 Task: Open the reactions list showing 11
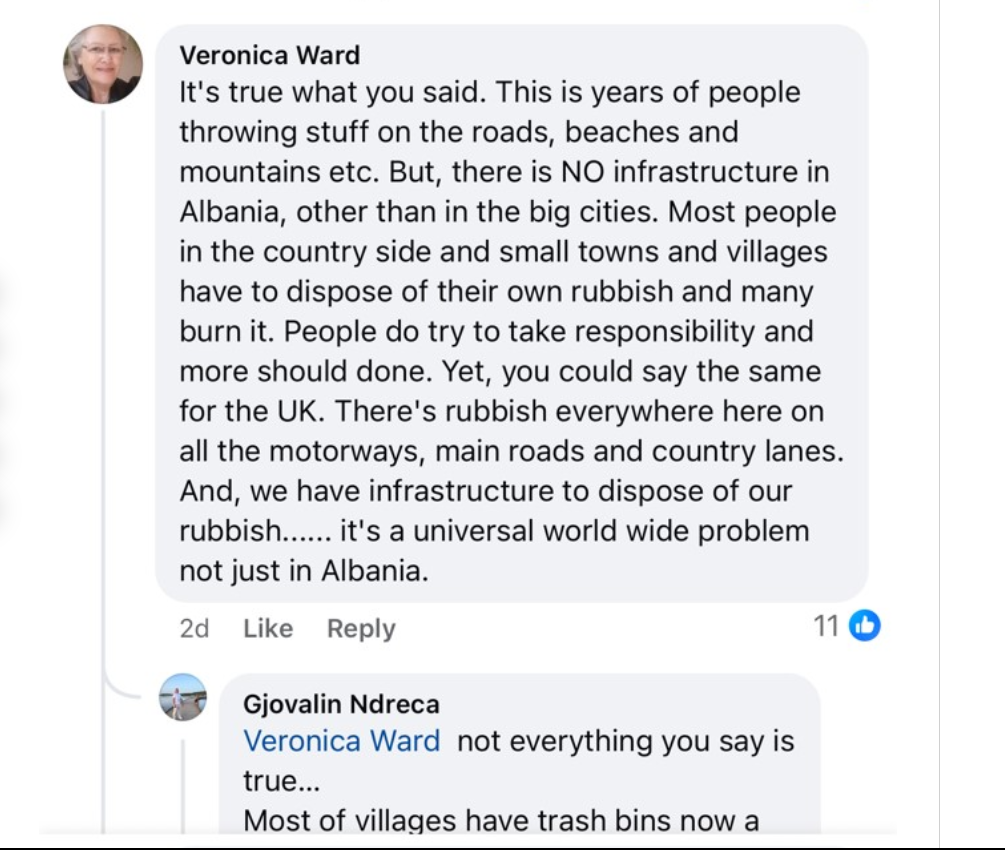[826, 627]
